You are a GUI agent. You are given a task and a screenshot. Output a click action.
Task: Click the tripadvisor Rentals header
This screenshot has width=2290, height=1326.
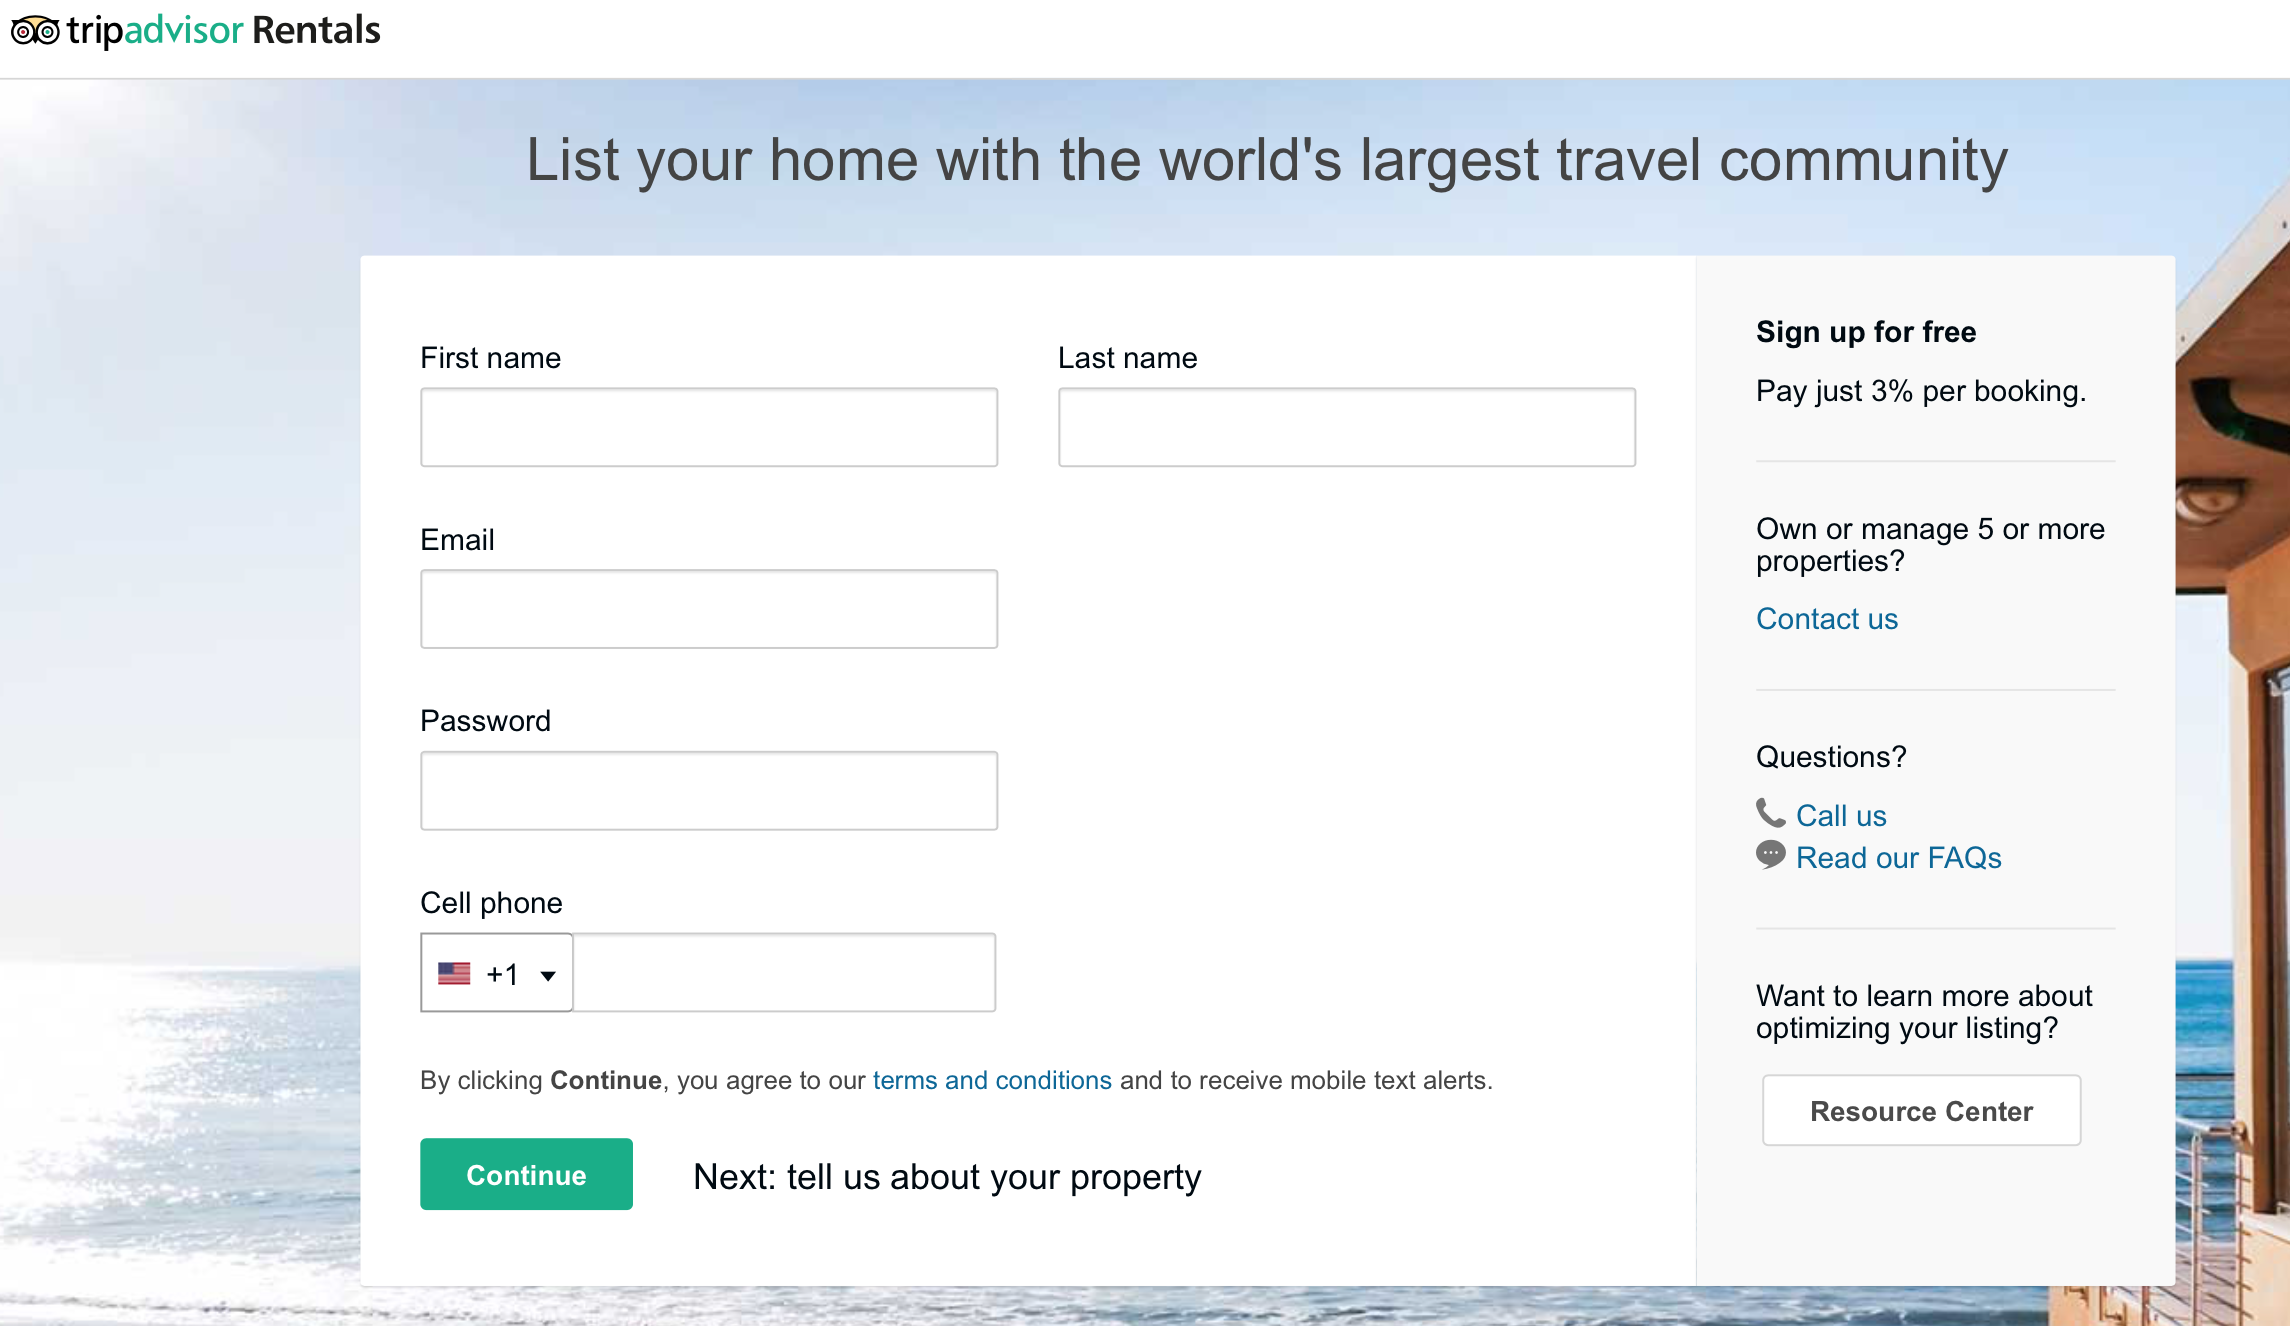[195, 30]
